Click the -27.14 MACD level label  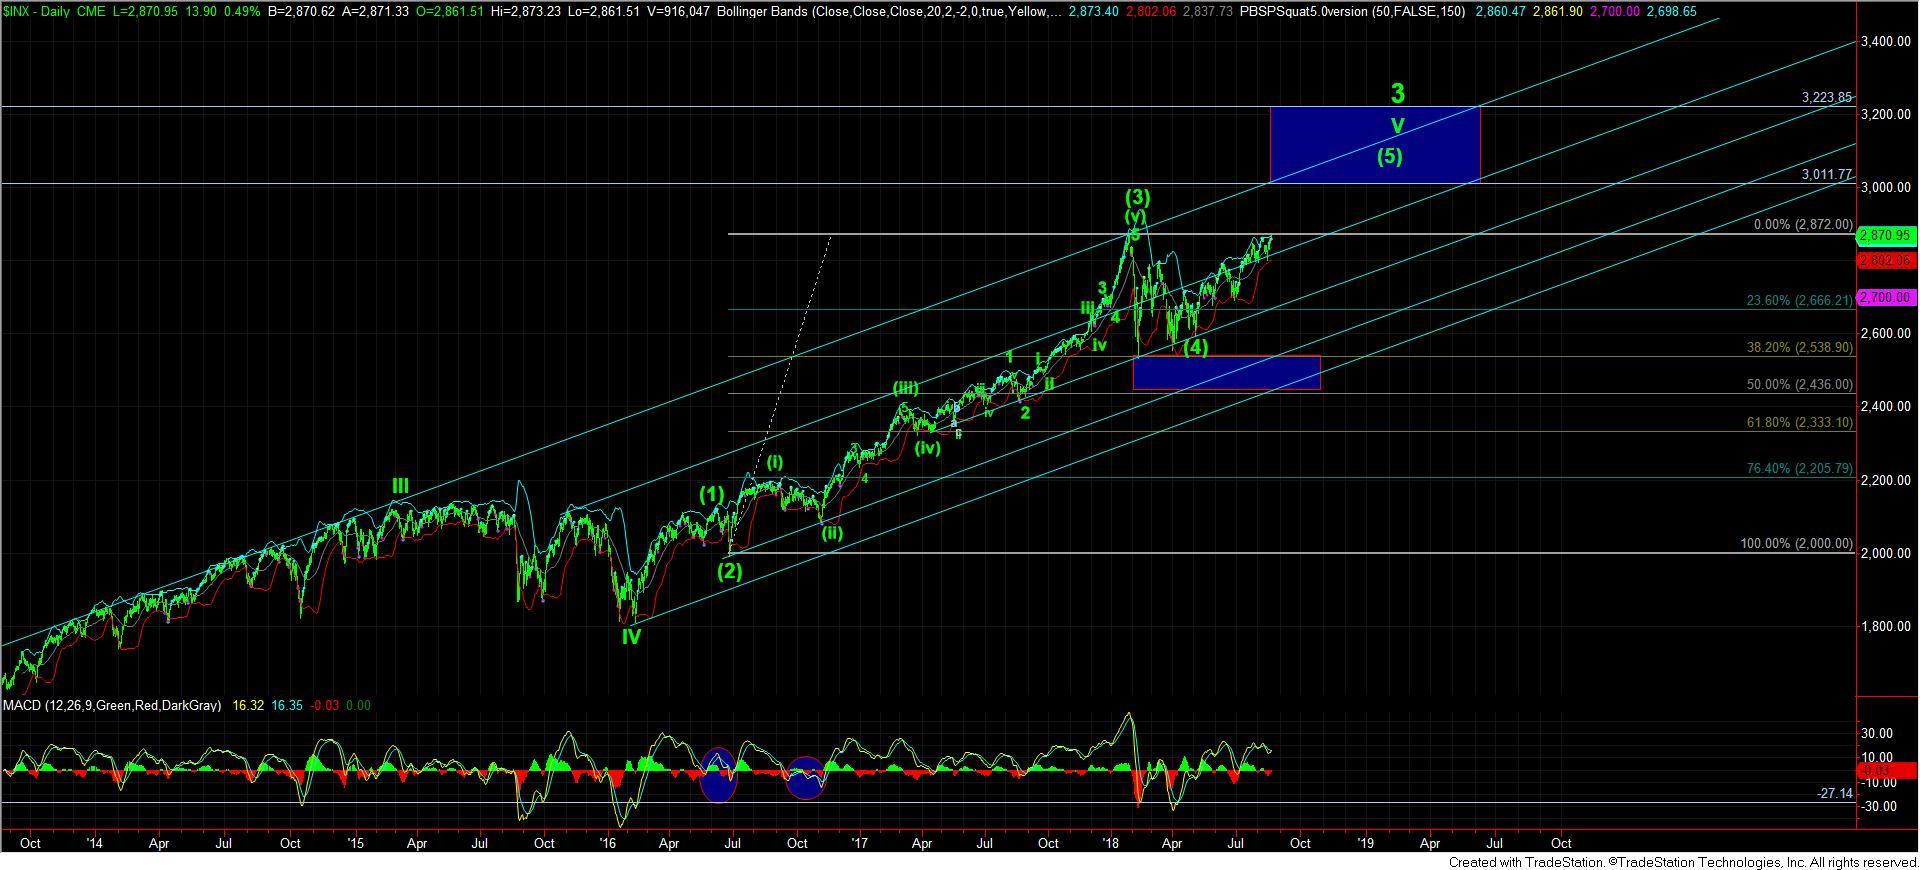point(1834,793)
